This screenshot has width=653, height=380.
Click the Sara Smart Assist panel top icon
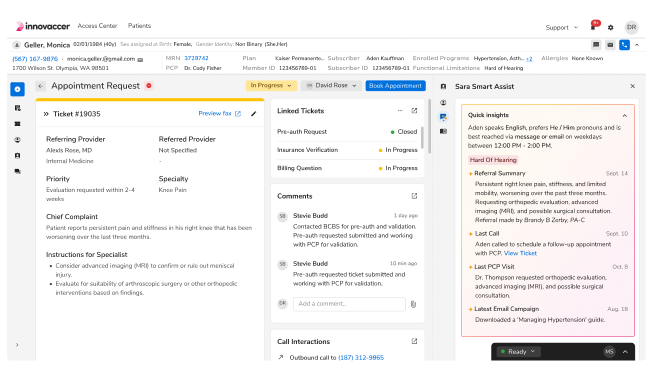click(444, 86)
